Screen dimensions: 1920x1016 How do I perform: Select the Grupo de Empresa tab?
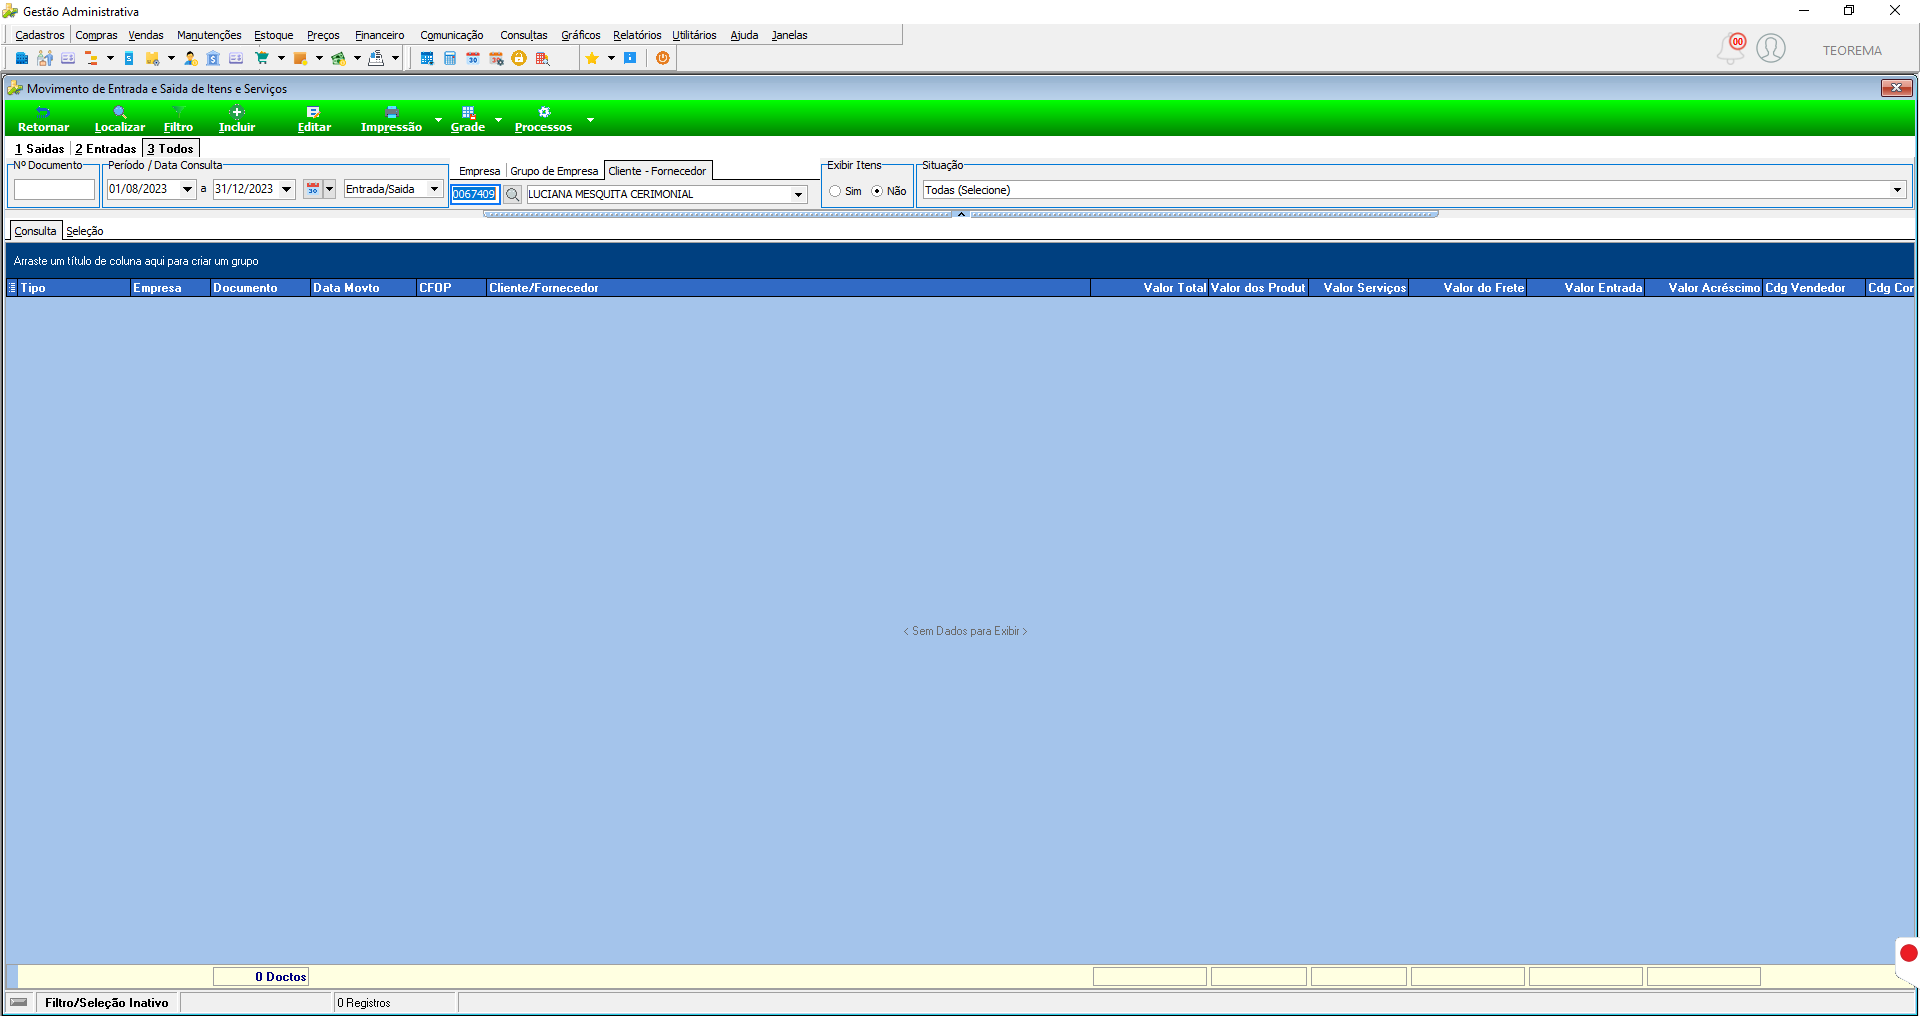point(554,171)
